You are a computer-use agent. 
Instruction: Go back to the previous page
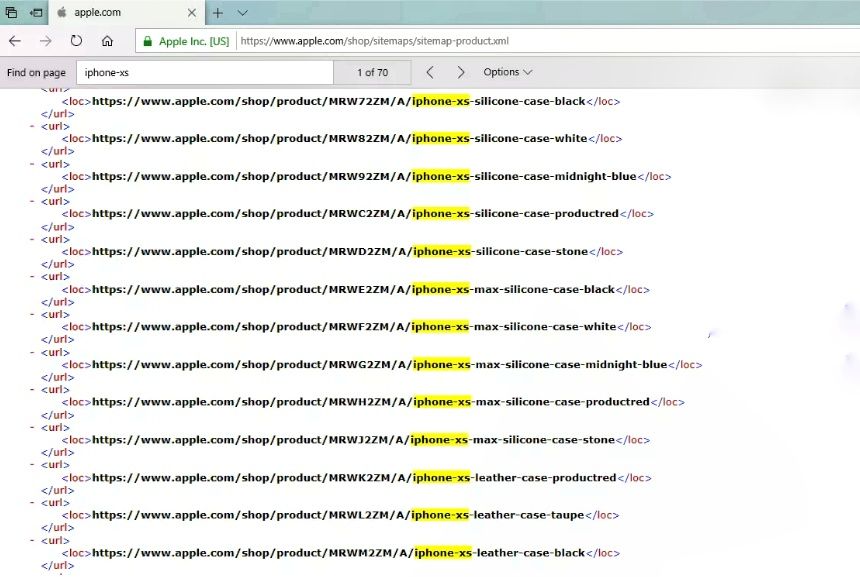[15, 41]
